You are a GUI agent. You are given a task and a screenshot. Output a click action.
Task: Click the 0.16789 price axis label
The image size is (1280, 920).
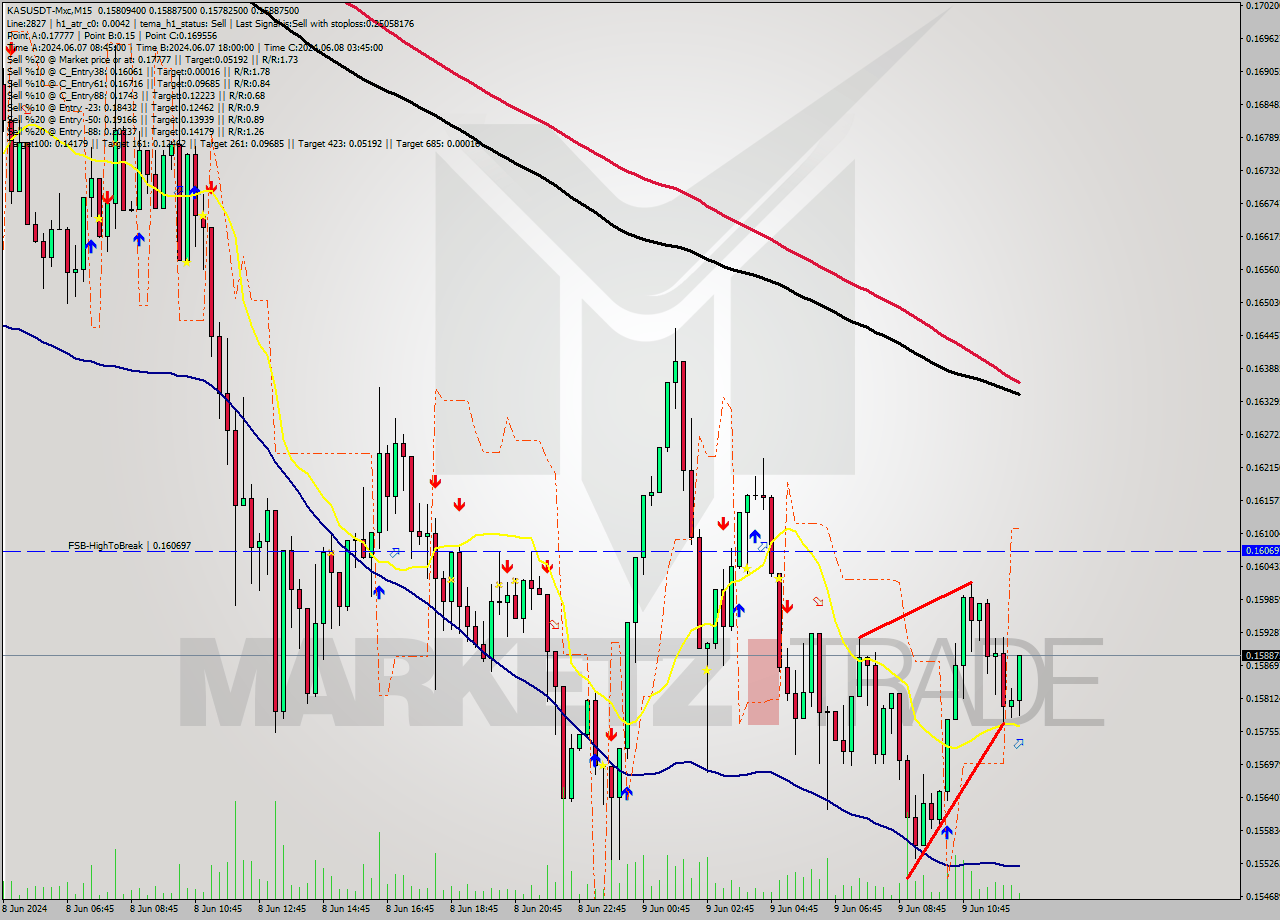pos(1262,138)
